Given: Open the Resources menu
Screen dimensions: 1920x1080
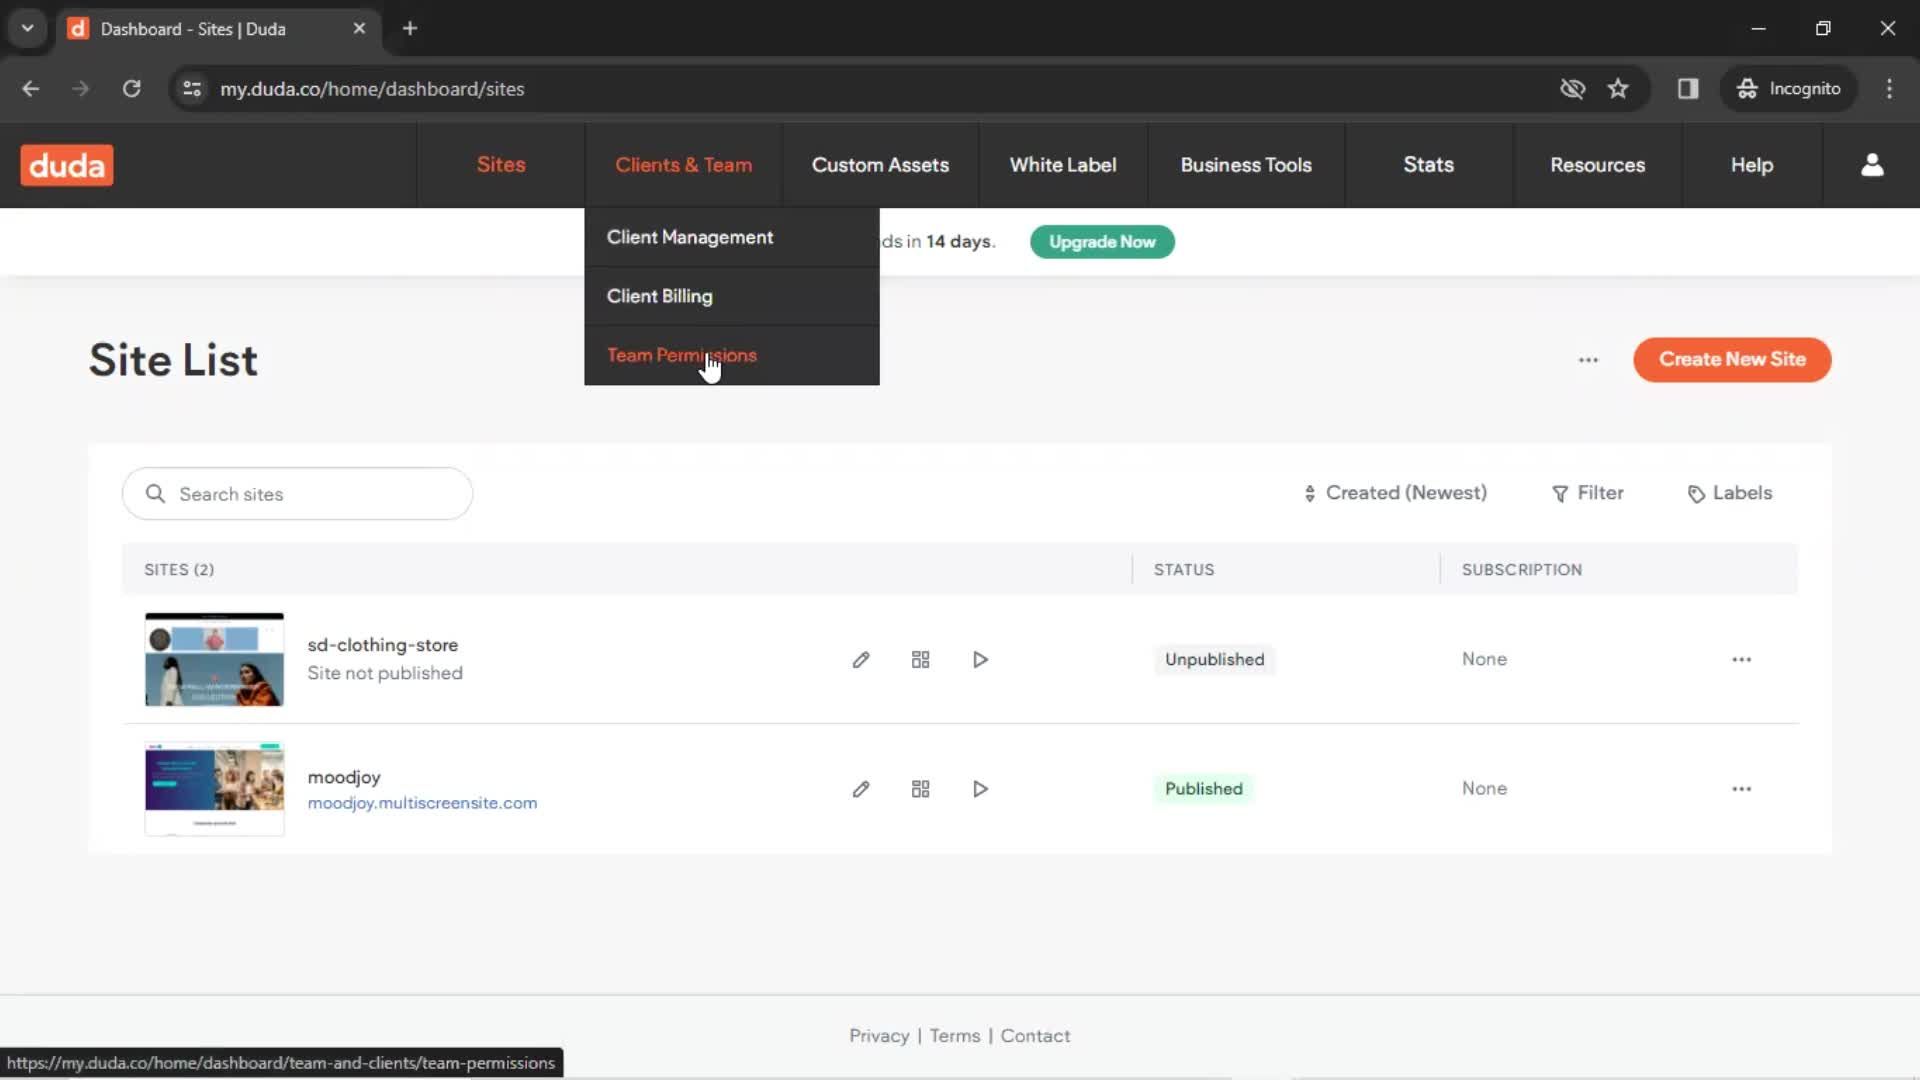Looking at the screenshot, I should pos(1597,165).
